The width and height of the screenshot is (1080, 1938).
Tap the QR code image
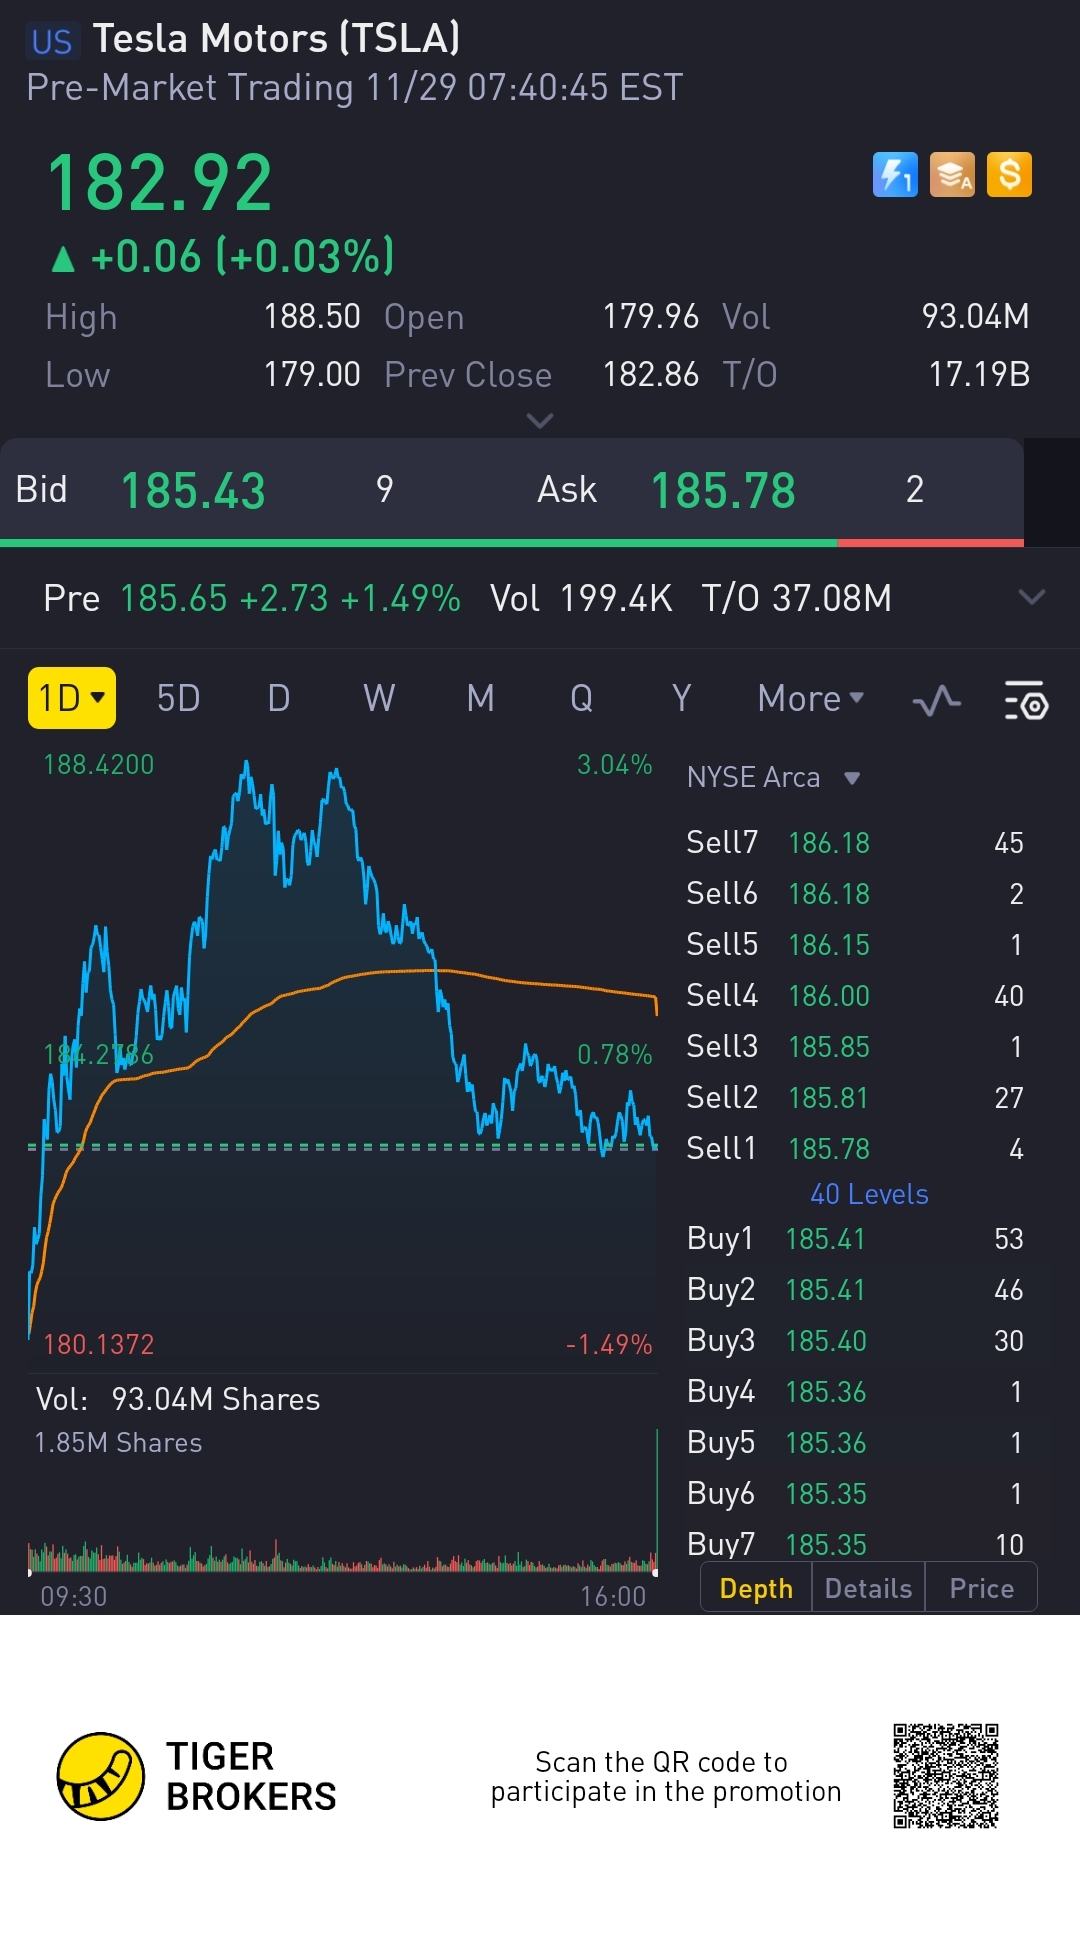(945, 1775)
